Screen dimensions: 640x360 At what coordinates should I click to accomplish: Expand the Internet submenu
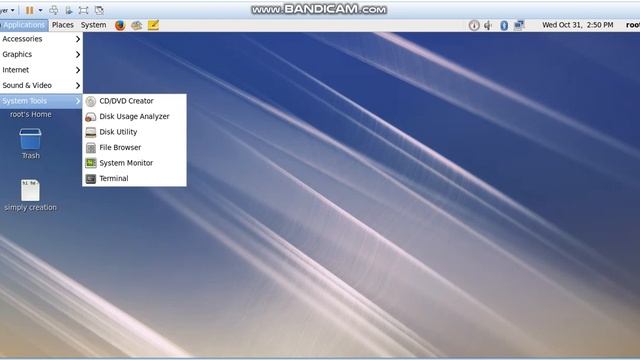click(x=41, y=70)
